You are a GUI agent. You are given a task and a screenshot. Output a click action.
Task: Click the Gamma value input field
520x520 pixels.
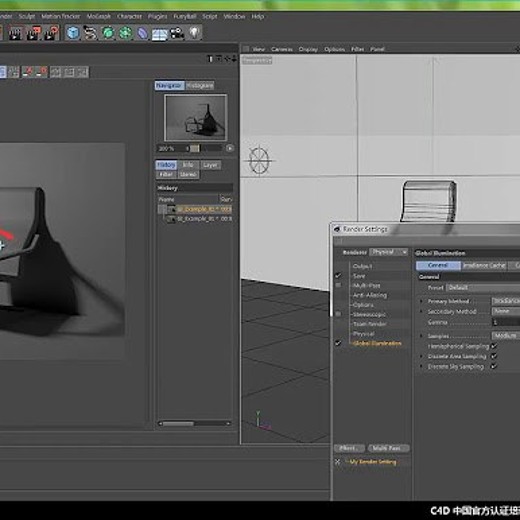pos(506,322)
